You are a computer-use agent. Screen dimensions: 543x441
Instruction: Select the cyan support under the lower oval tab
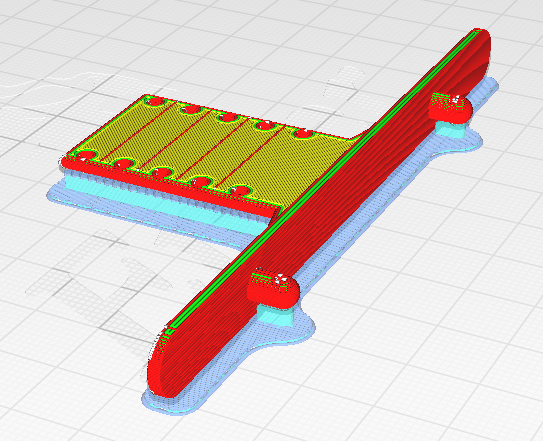tap(275, 315)
